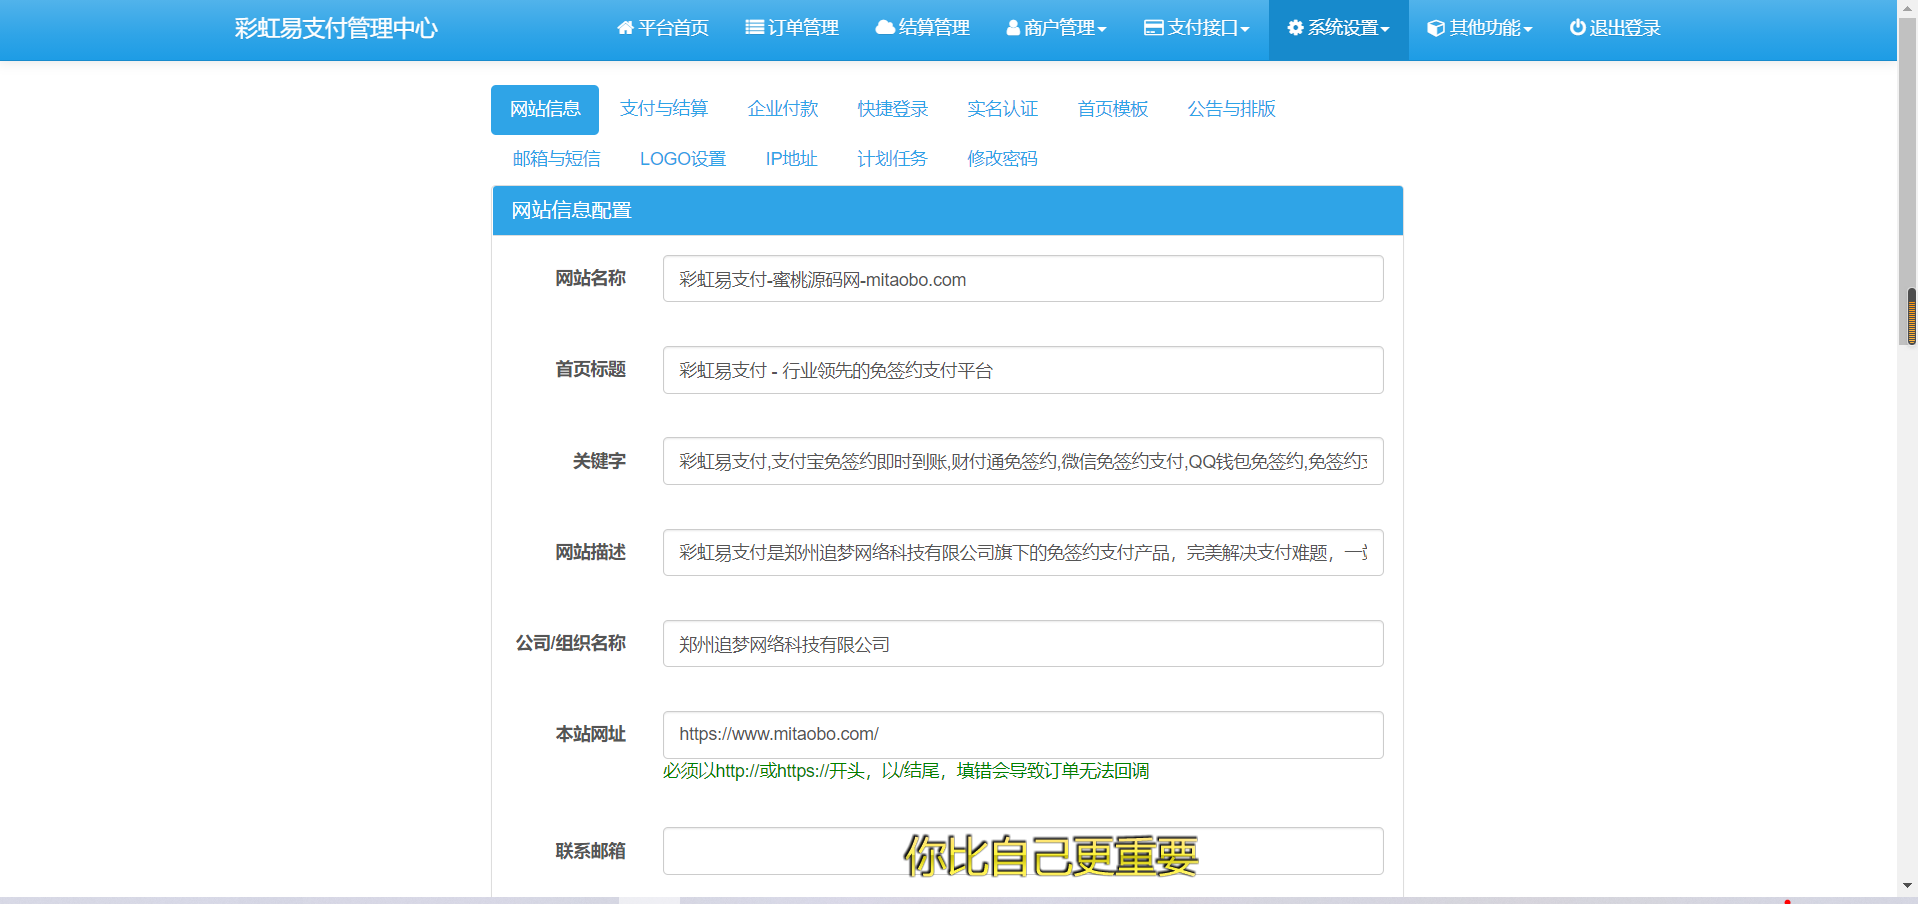
Task: Focus the 本站网址 text field
Action: point(1022,735)
